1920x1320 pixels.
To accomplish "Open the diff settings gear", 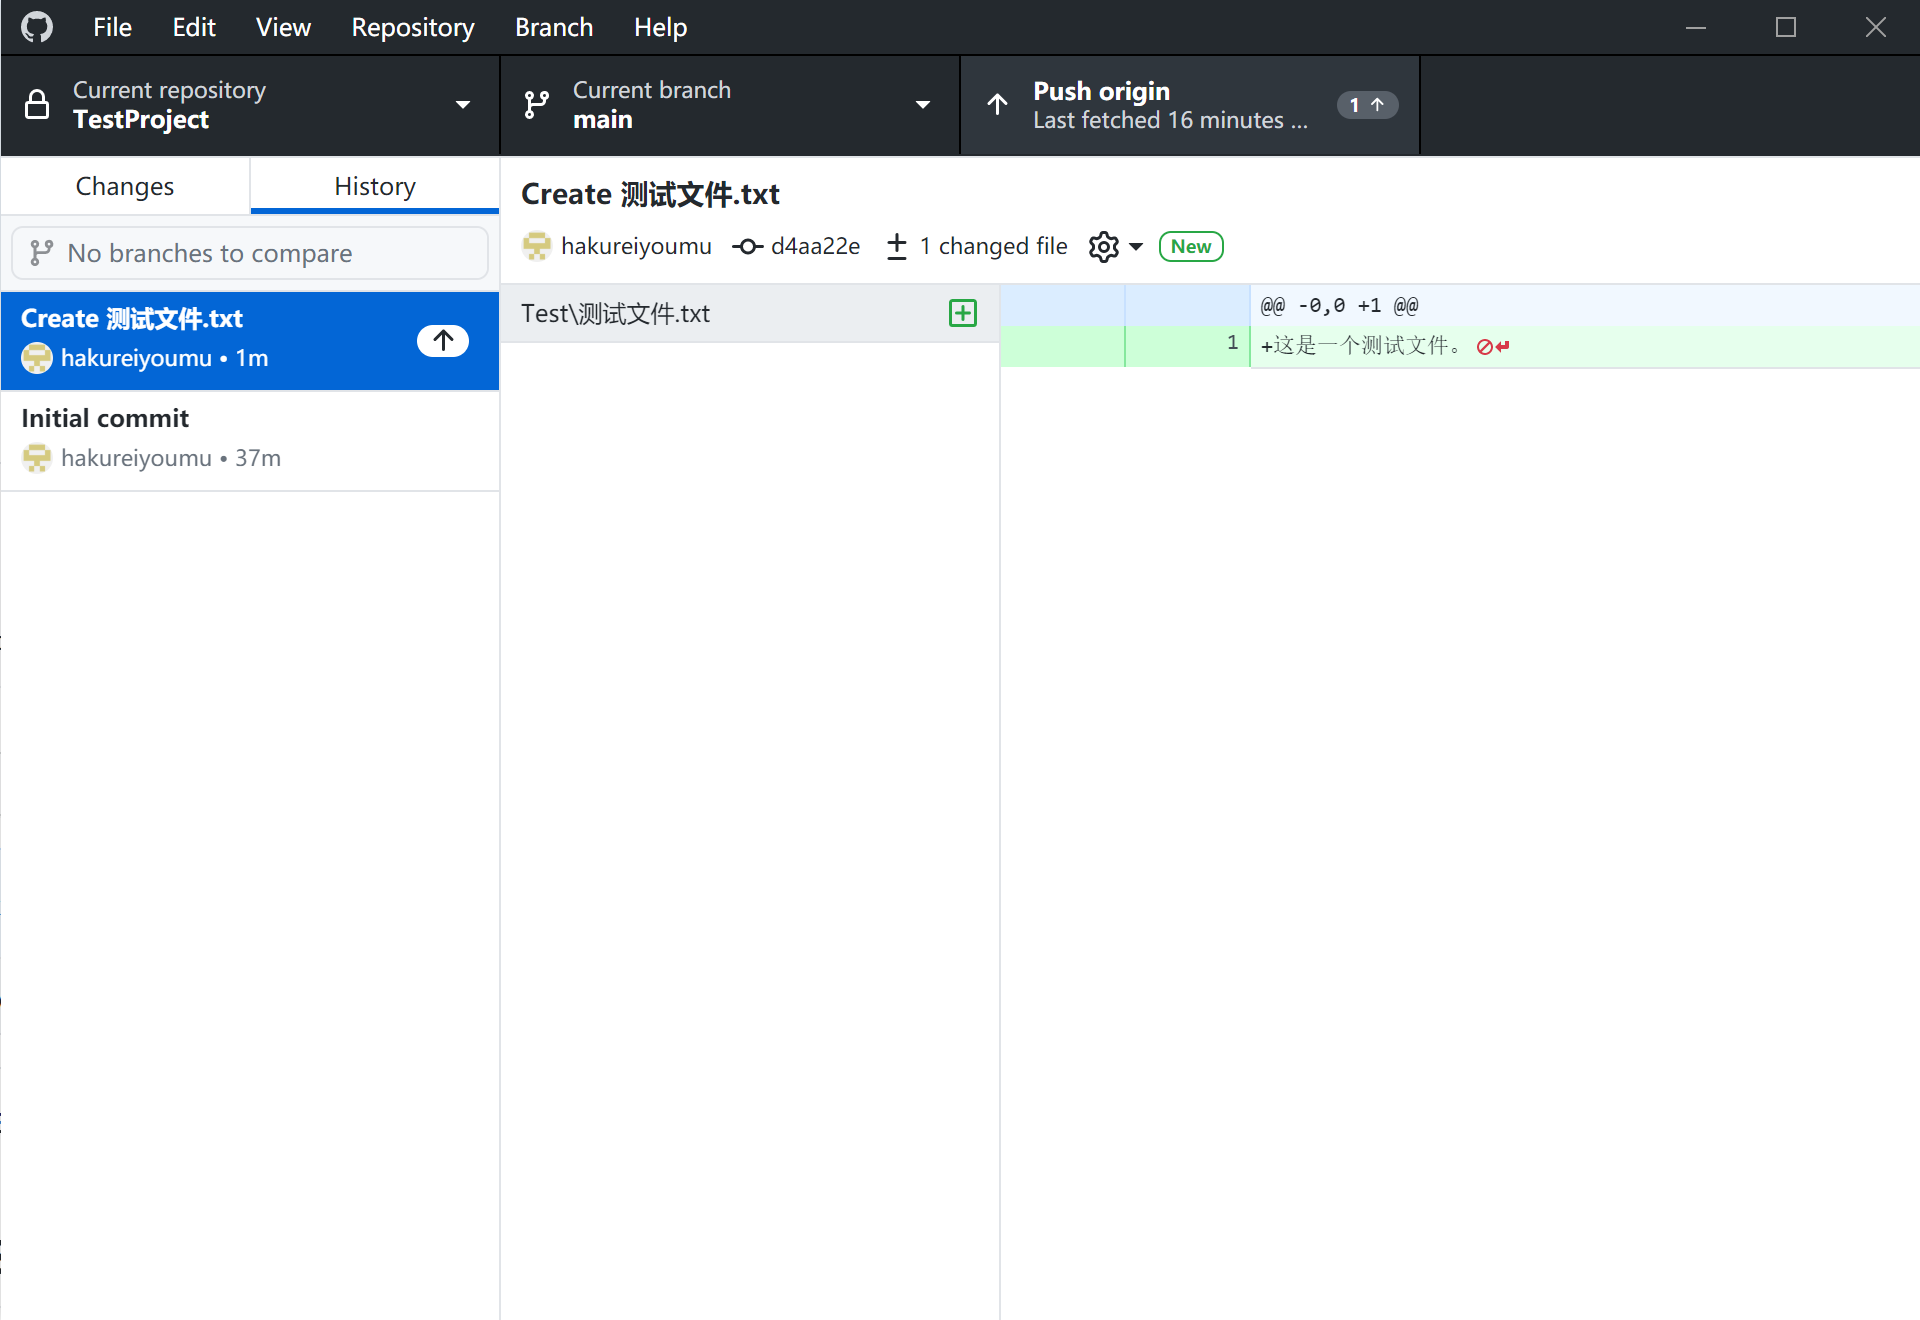I will [1103, 247].
